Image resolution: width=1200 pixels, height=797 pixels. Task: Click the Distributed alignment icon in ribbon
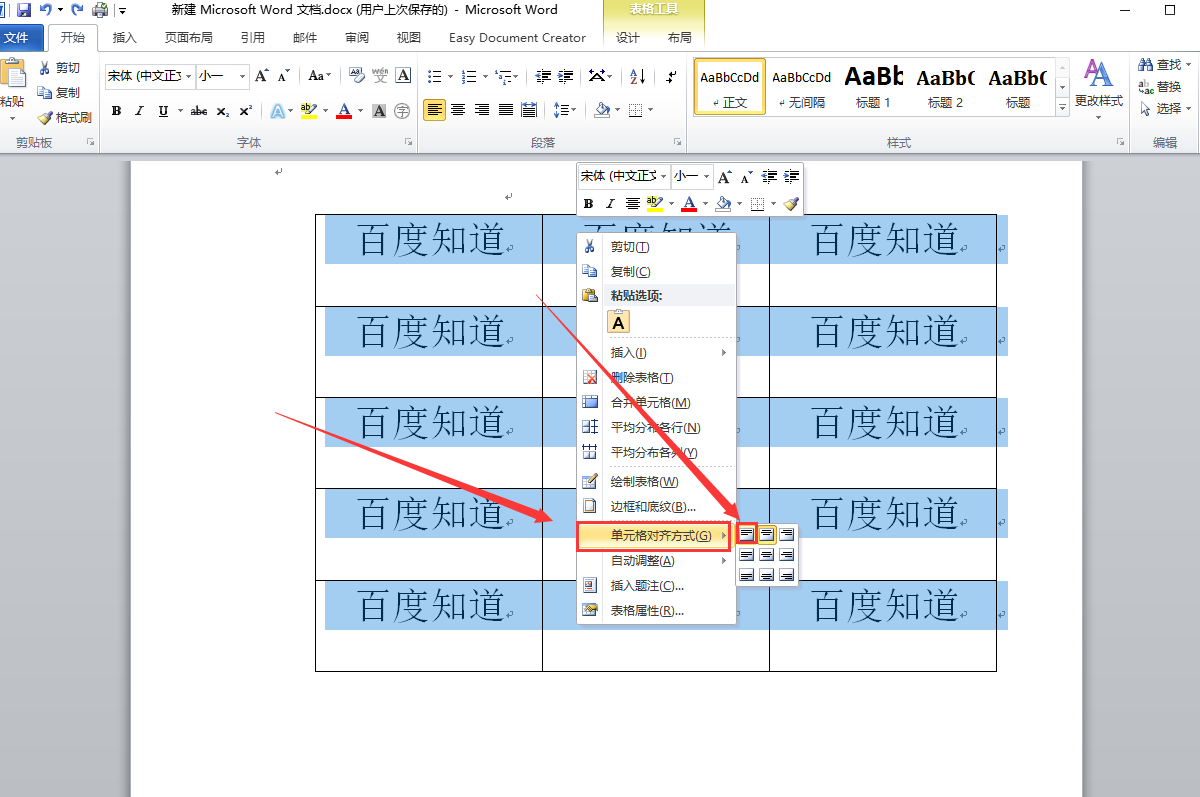pyautogui.click(x=529, y=110)
